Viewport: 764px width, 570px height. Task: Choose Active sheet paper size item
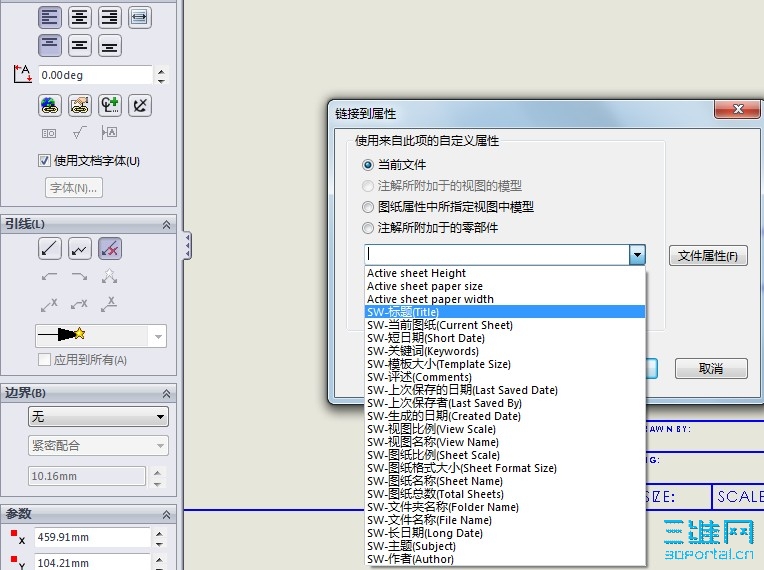[505, 286]
